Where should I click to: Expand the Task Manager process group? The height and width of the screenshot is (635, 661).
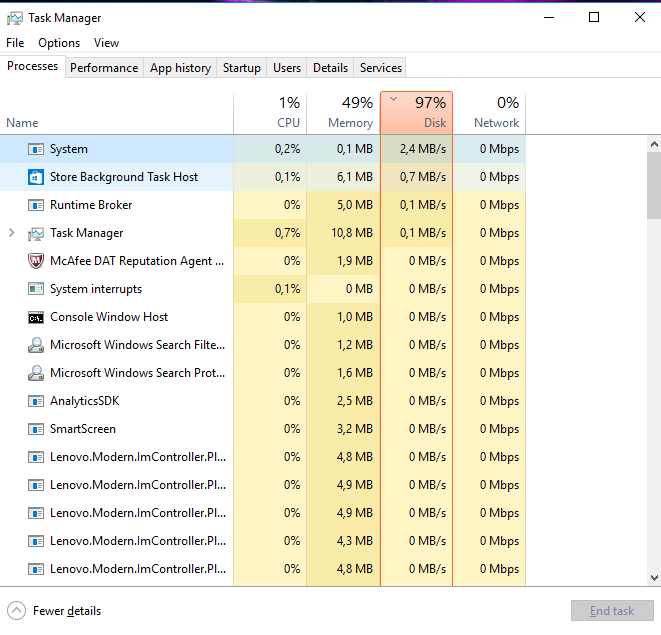12,233
